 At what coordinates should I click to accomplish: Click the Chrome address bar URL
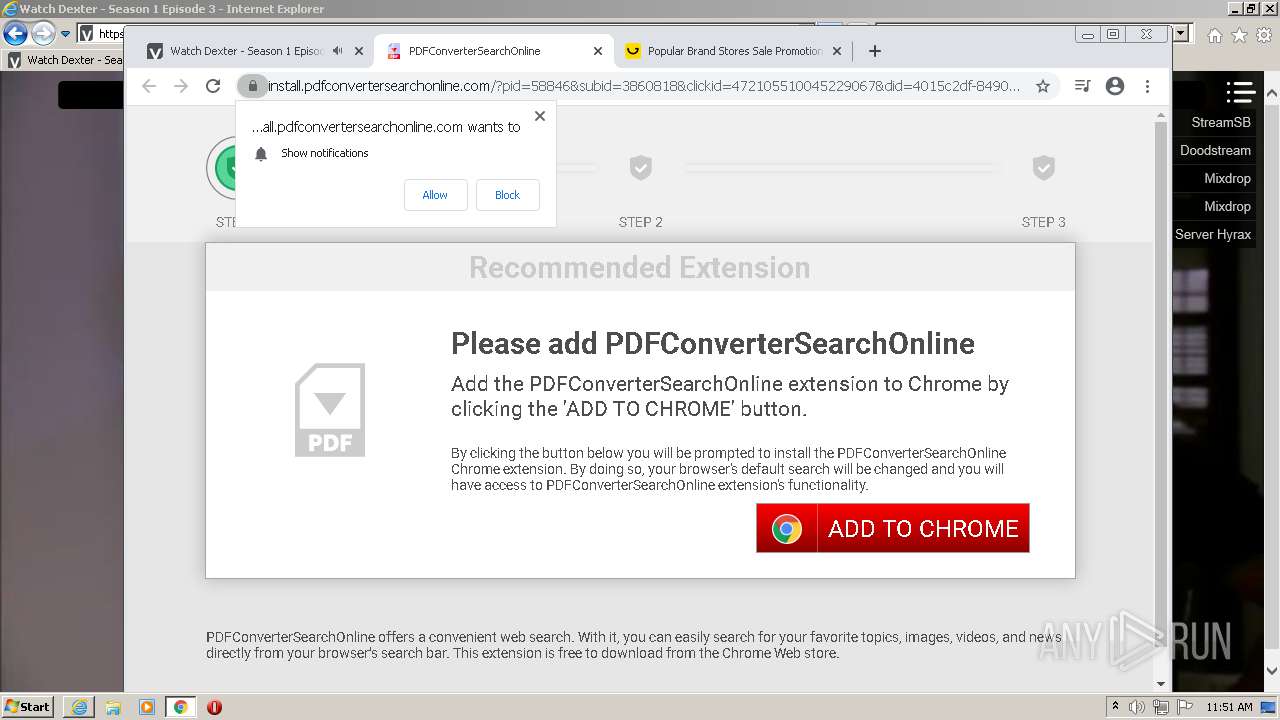[644, 86]
